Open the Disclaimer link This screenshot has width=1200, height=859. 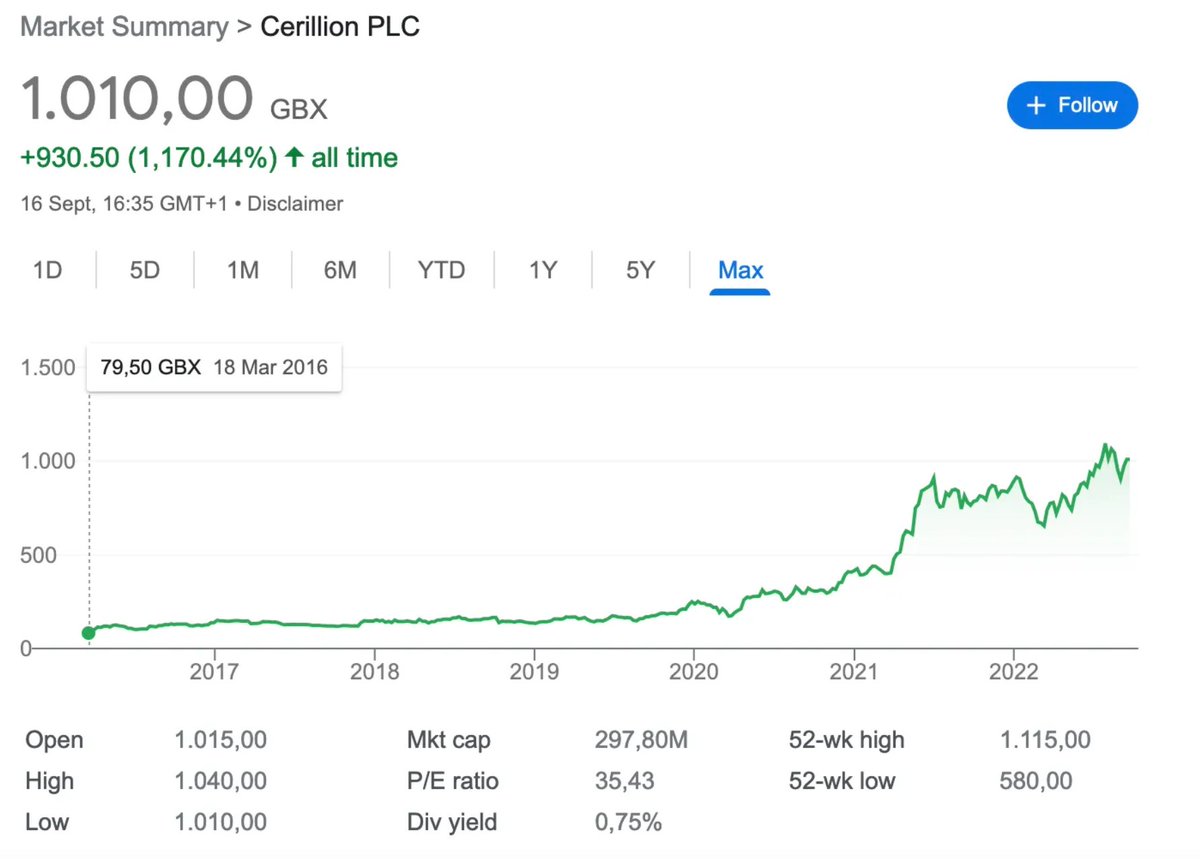[295, 204]
